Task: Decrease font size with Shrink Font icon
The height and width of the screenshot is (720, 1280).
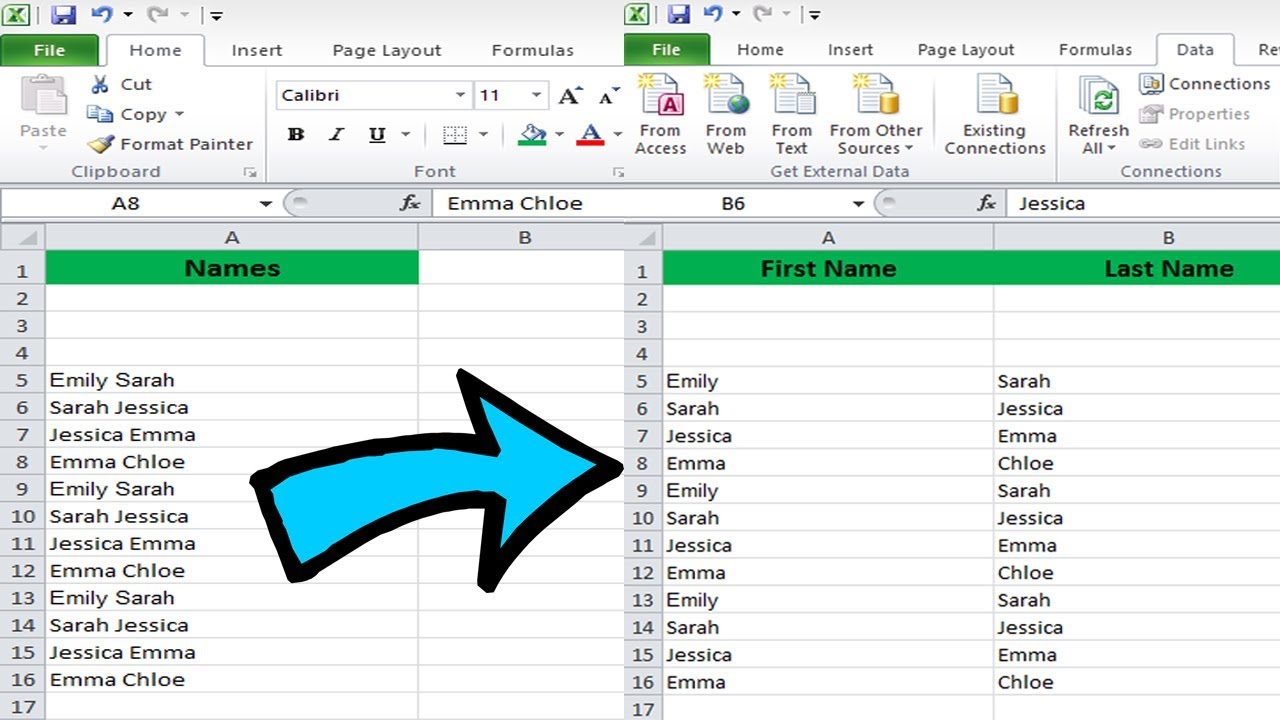Action: (608, 96)
